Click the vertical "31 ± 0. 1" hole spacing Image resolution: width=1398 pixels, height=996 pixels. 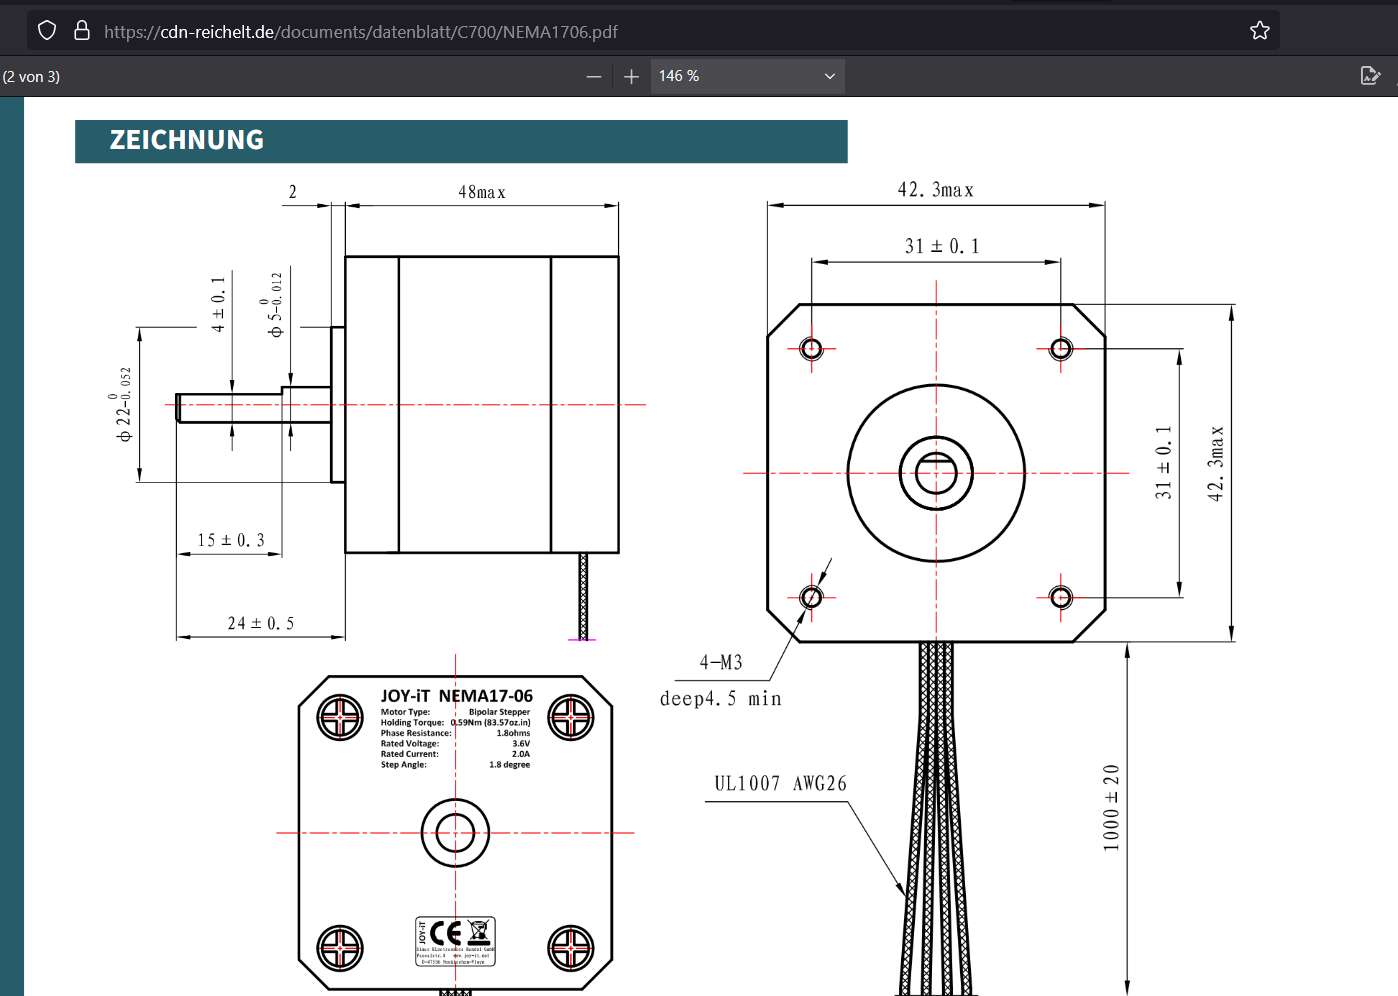click(x=1163, y=462)
